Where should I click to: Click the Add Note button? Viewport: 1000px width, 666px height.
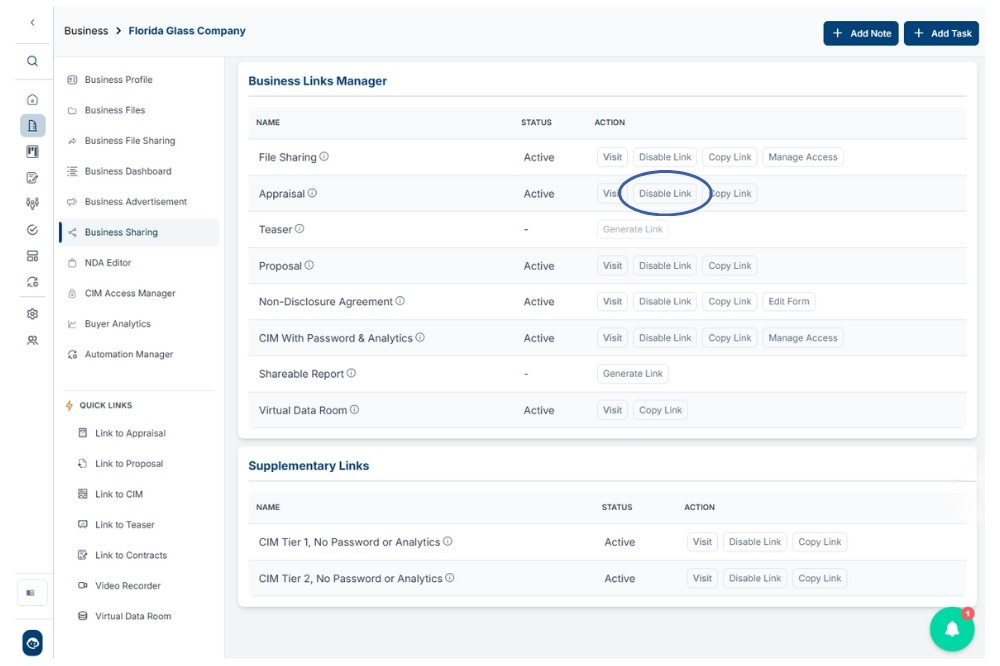pos(860,33)
